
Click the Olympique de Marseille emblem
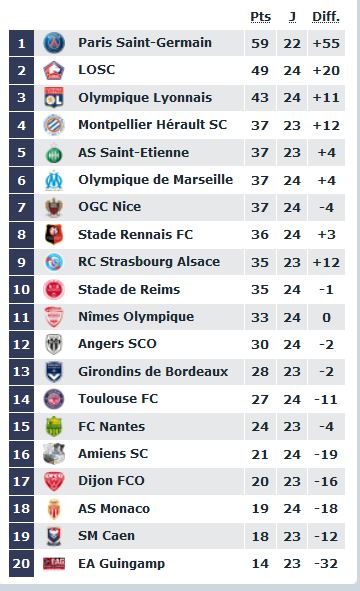click(x=54, y=180)
